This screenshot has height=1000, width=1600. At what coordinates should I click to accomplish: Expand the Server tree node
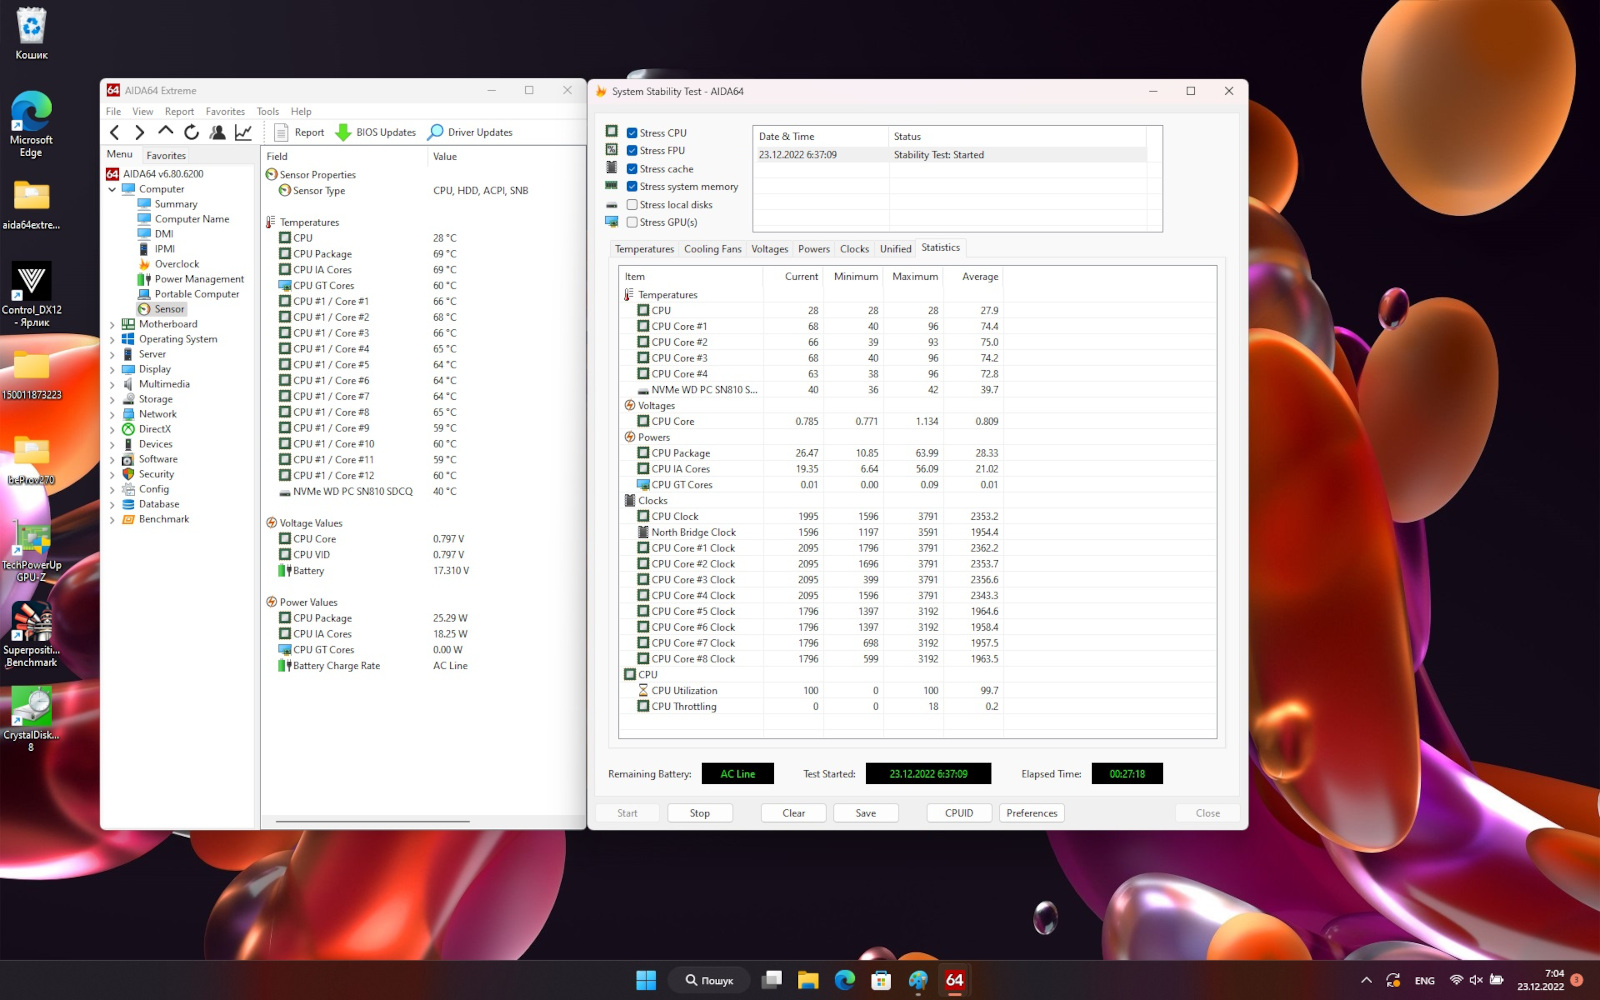tap(112, 354)
